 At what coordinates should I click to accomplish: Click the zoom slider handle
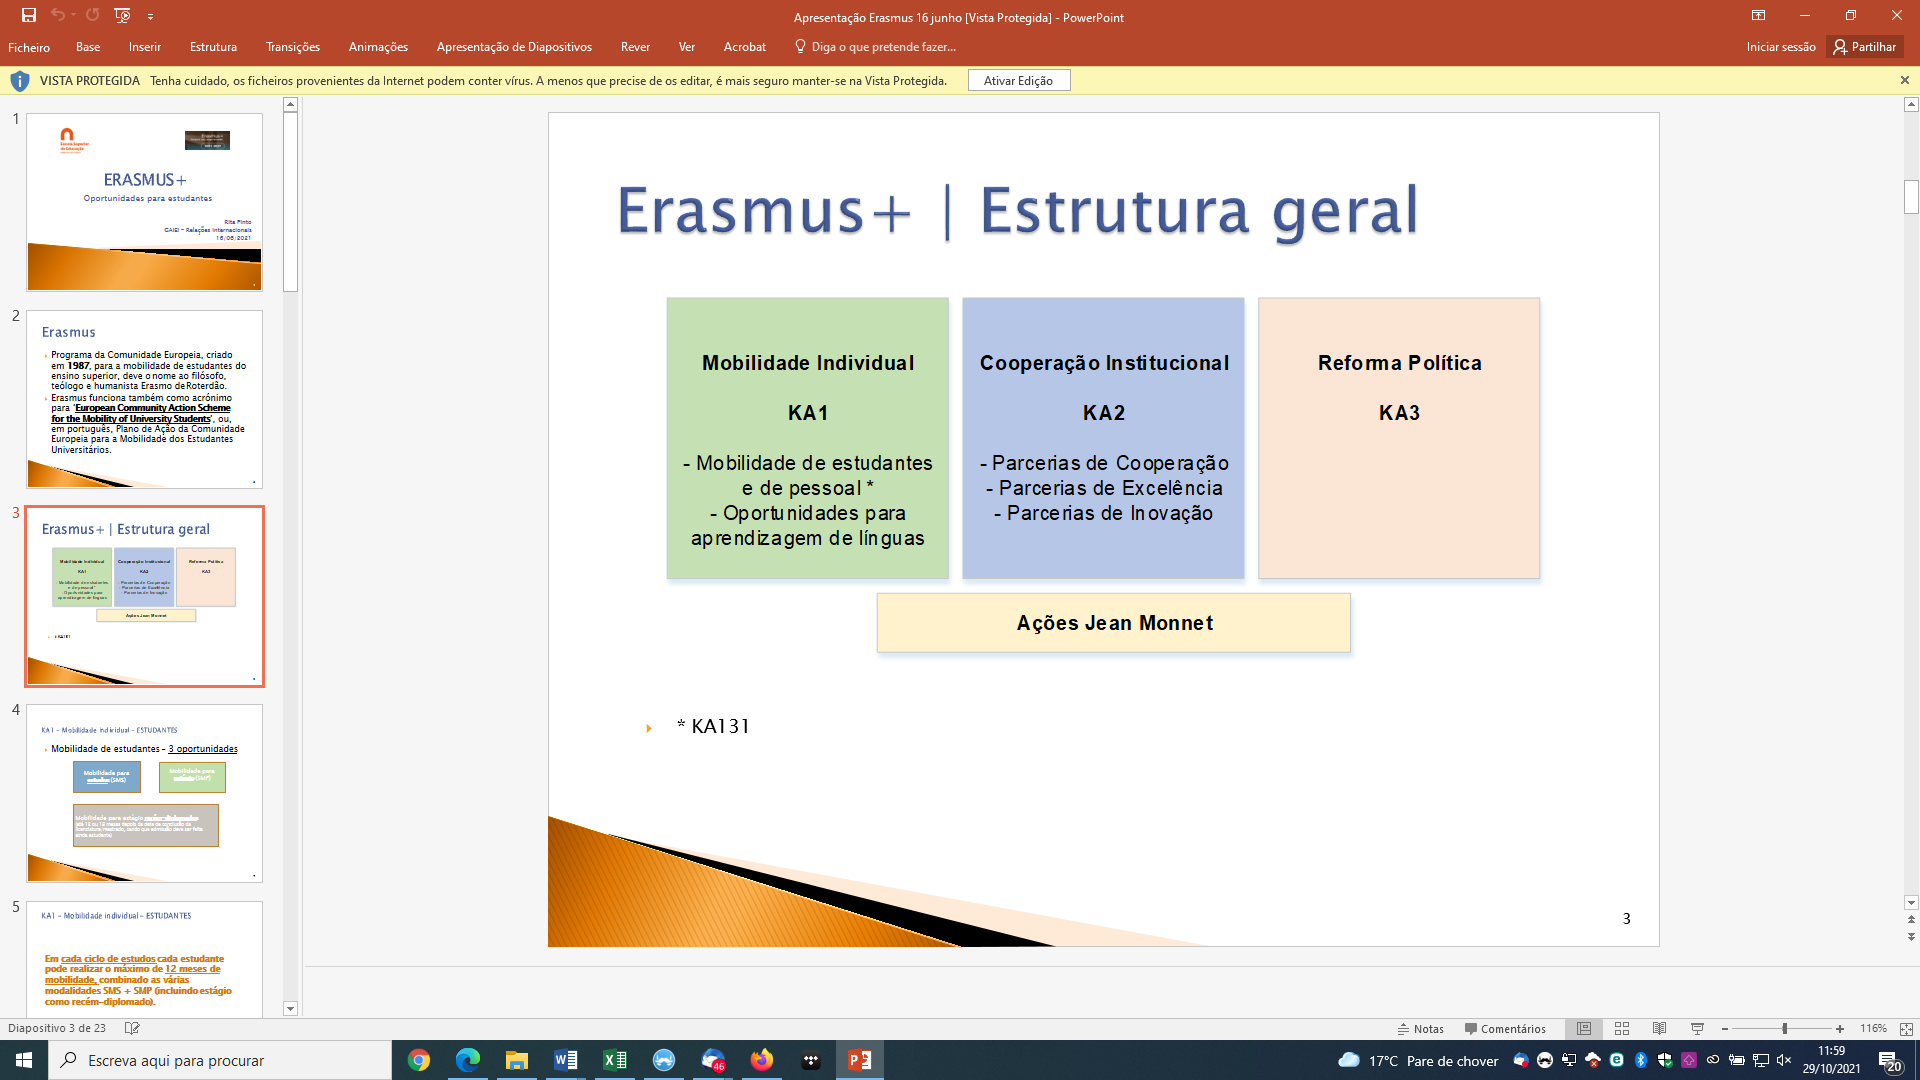pos(1785,1029)
